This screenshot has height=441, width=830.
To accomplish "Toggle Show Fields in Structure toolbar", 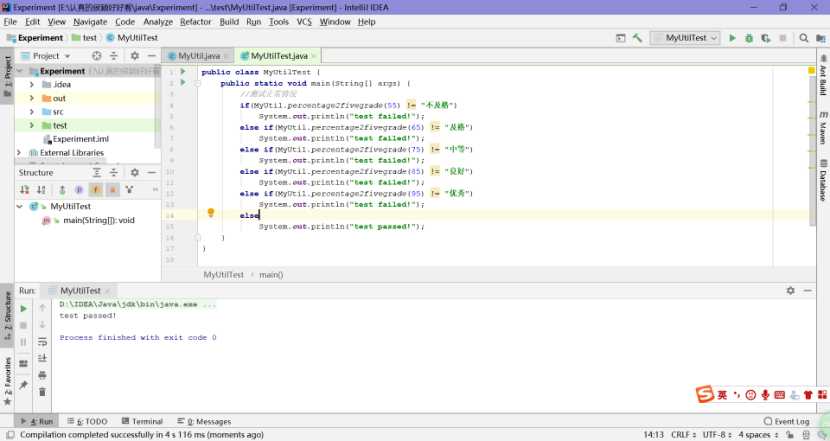I will [96, 190].
